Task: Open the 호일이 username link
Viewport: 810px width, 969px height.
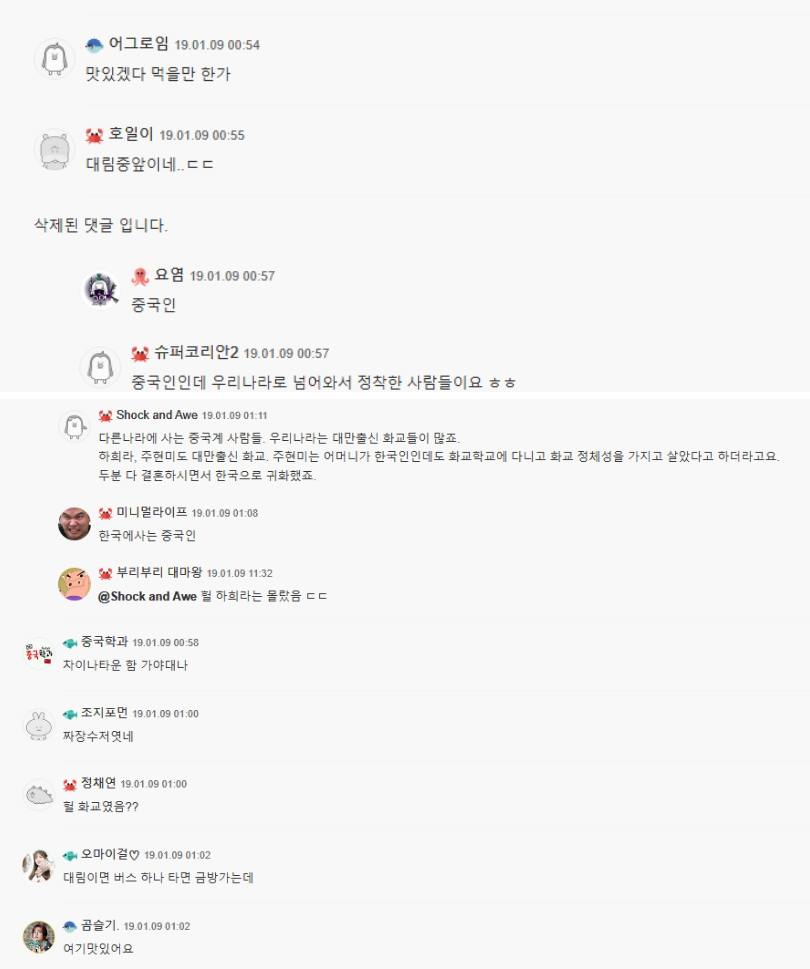Action: (x=130, y=133)
